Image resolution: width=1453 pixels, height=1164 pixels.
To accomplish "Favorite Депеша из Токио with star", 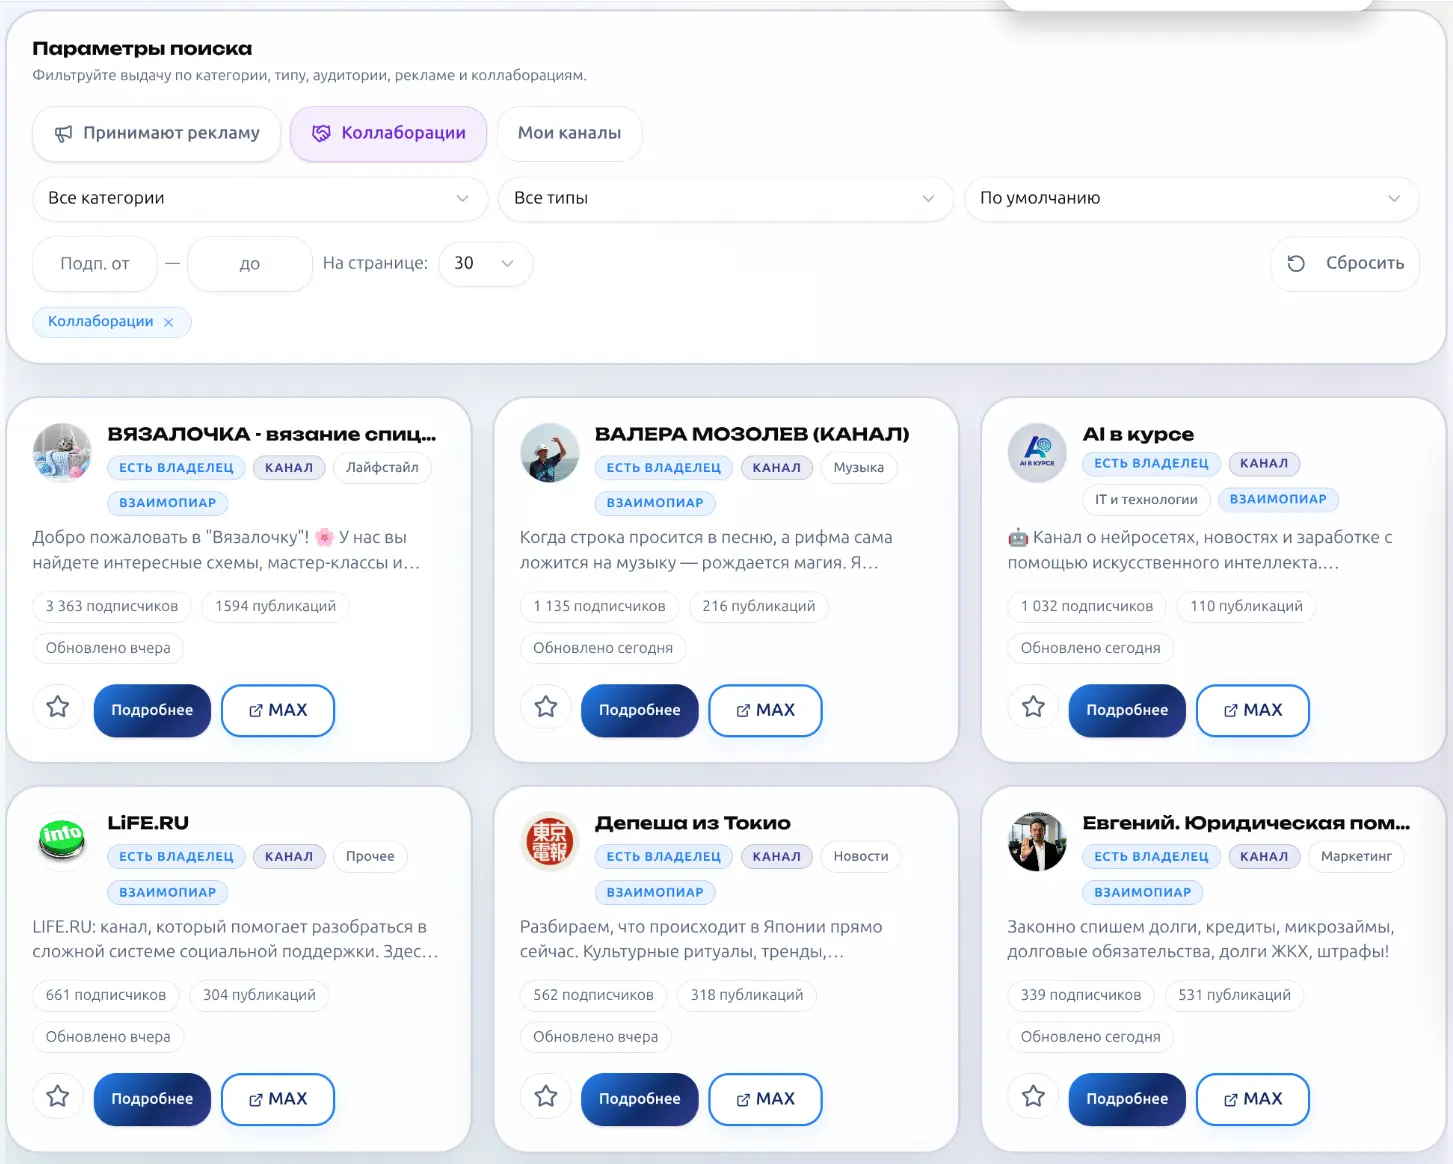I will coord(546,1096).
